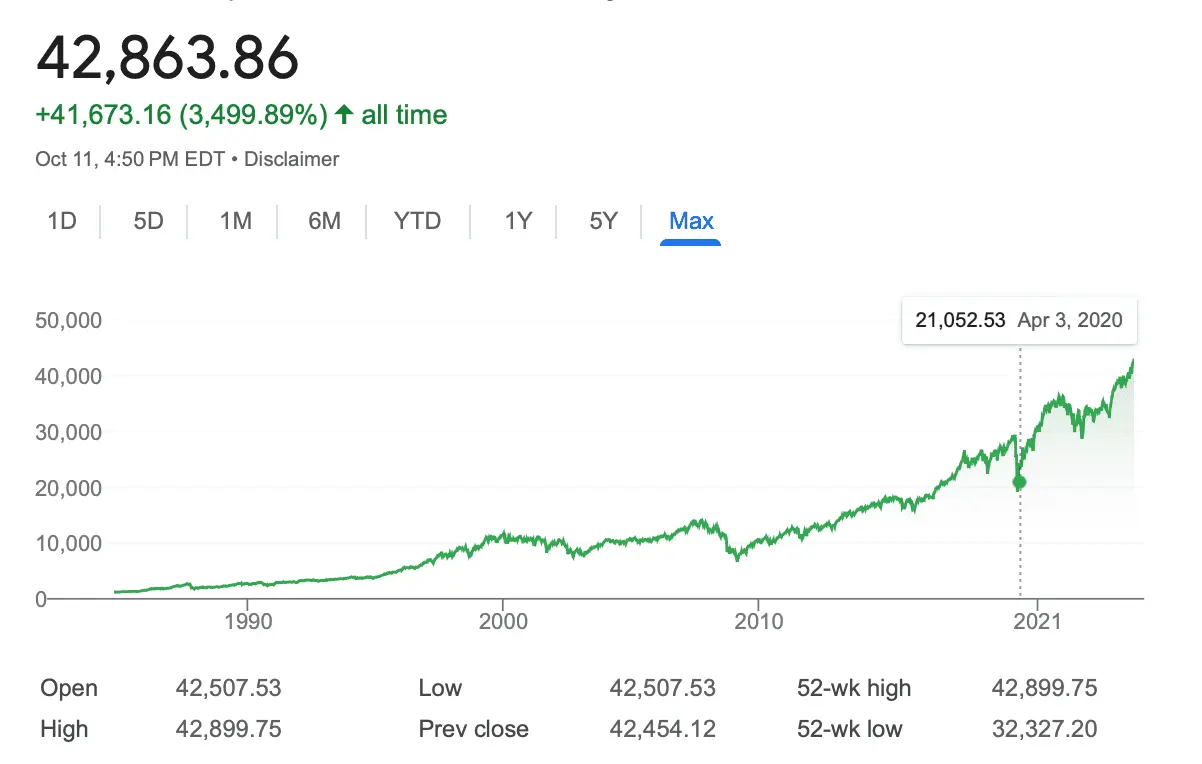Click the 42,863.86 headline price
This screenshot has height=764, width=1202.
[167, 59]
